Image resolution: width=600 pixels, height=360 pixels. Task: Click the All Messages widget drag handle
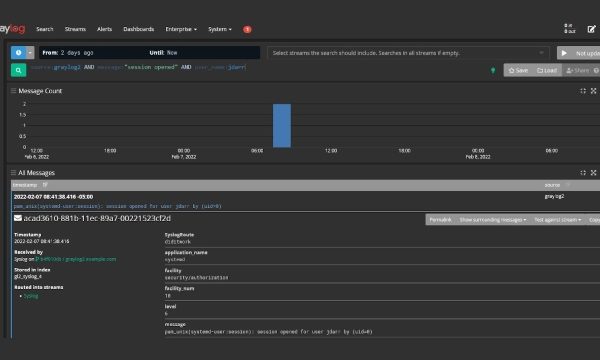click(x=13, y=173)
